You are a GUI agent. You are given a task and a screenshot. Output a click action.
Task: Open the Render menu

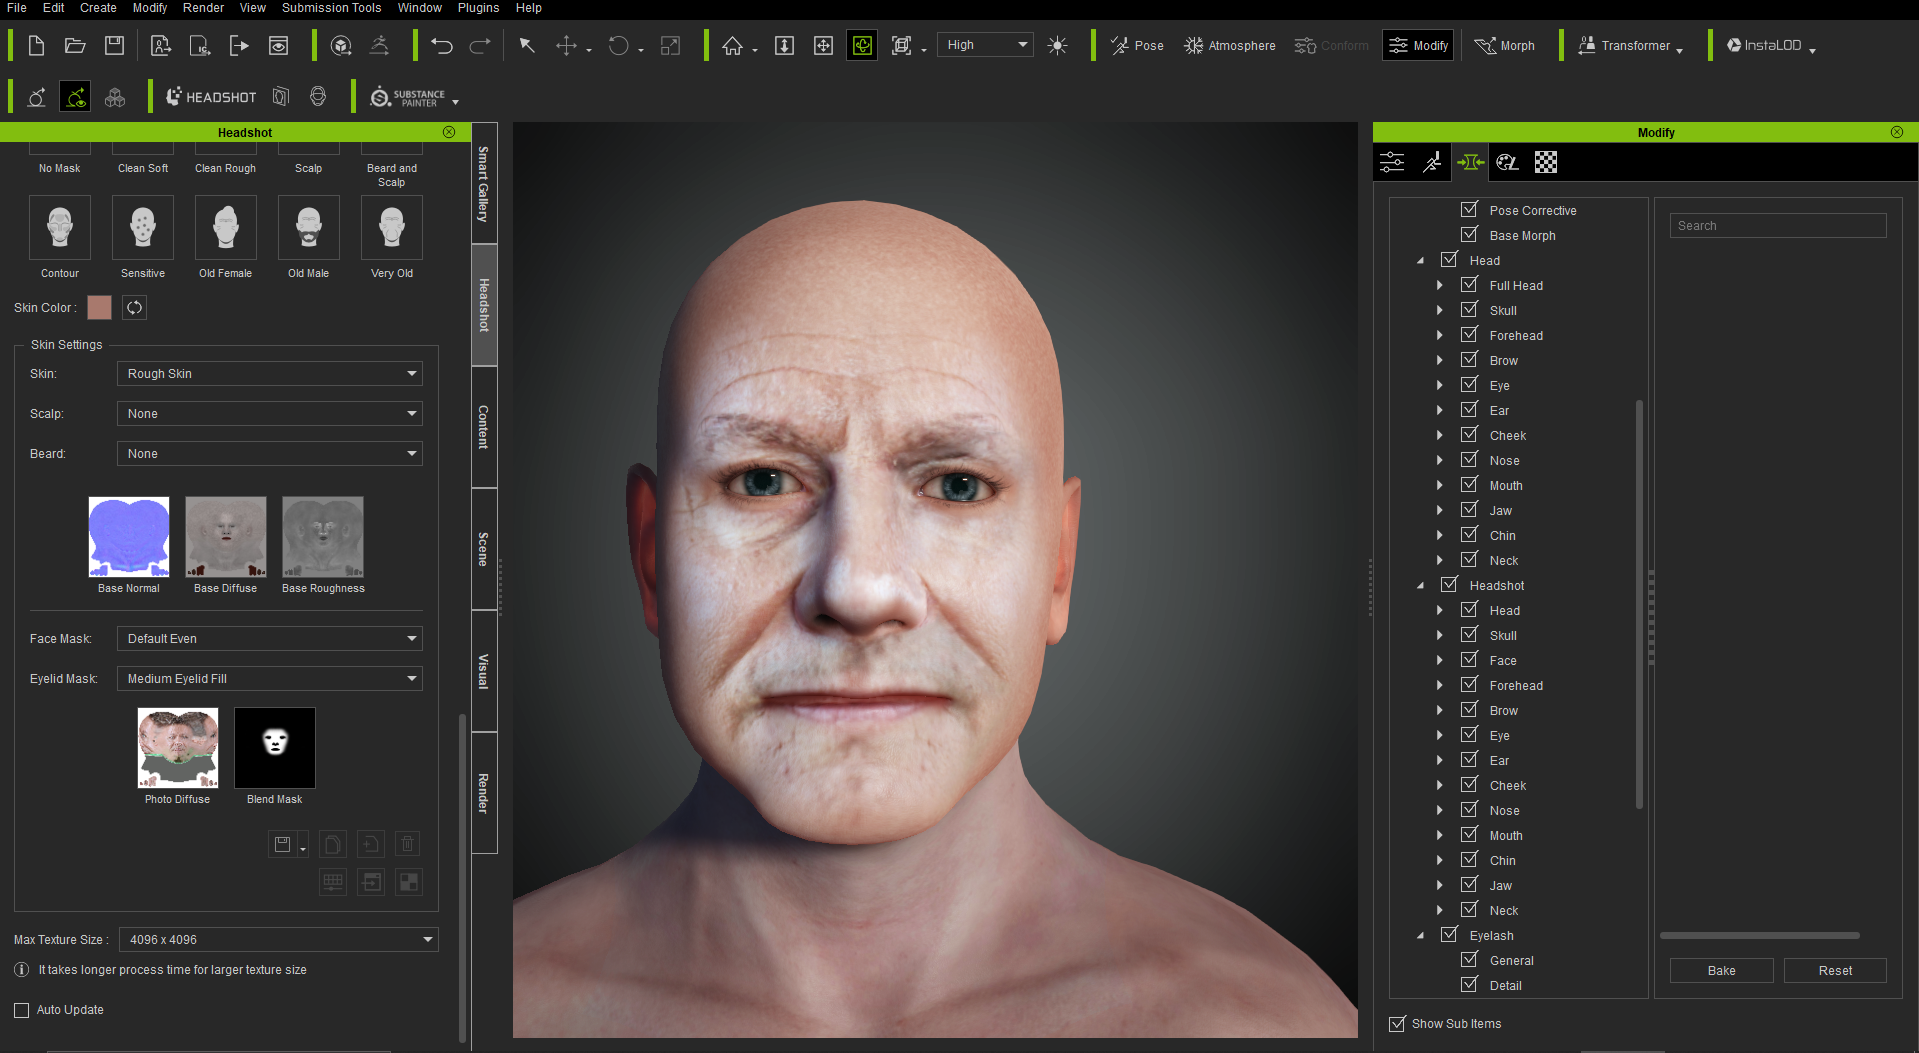tap(203, 8)
